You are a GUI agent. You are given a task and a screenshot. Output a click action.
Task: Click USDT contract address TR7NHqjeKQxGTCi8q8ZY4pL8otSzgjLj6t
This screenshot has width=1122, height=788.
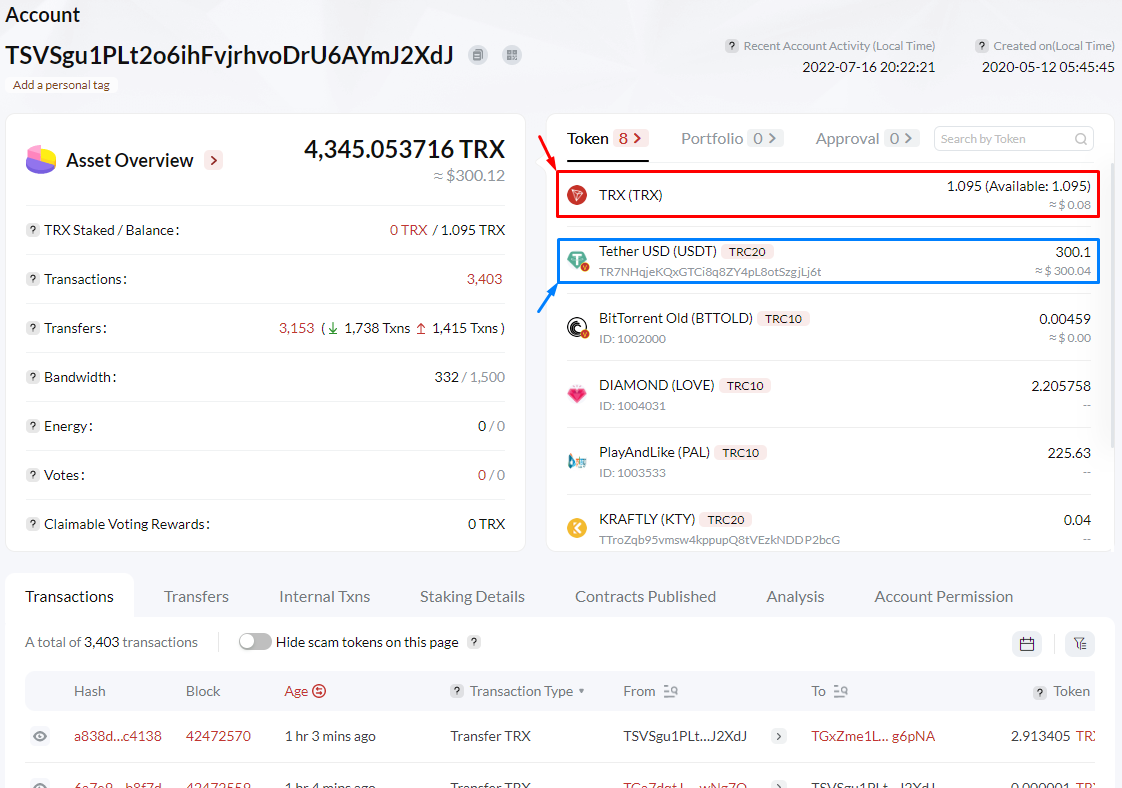(x=710, y=272)
